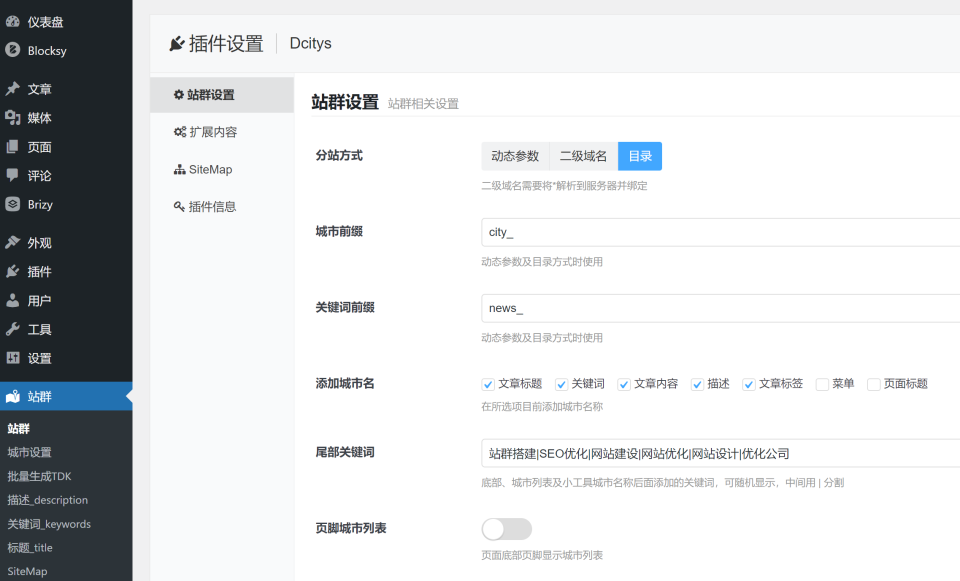960x581 pixels.
Task: Open the SiteMap settings tab
Action: point(210,170)
